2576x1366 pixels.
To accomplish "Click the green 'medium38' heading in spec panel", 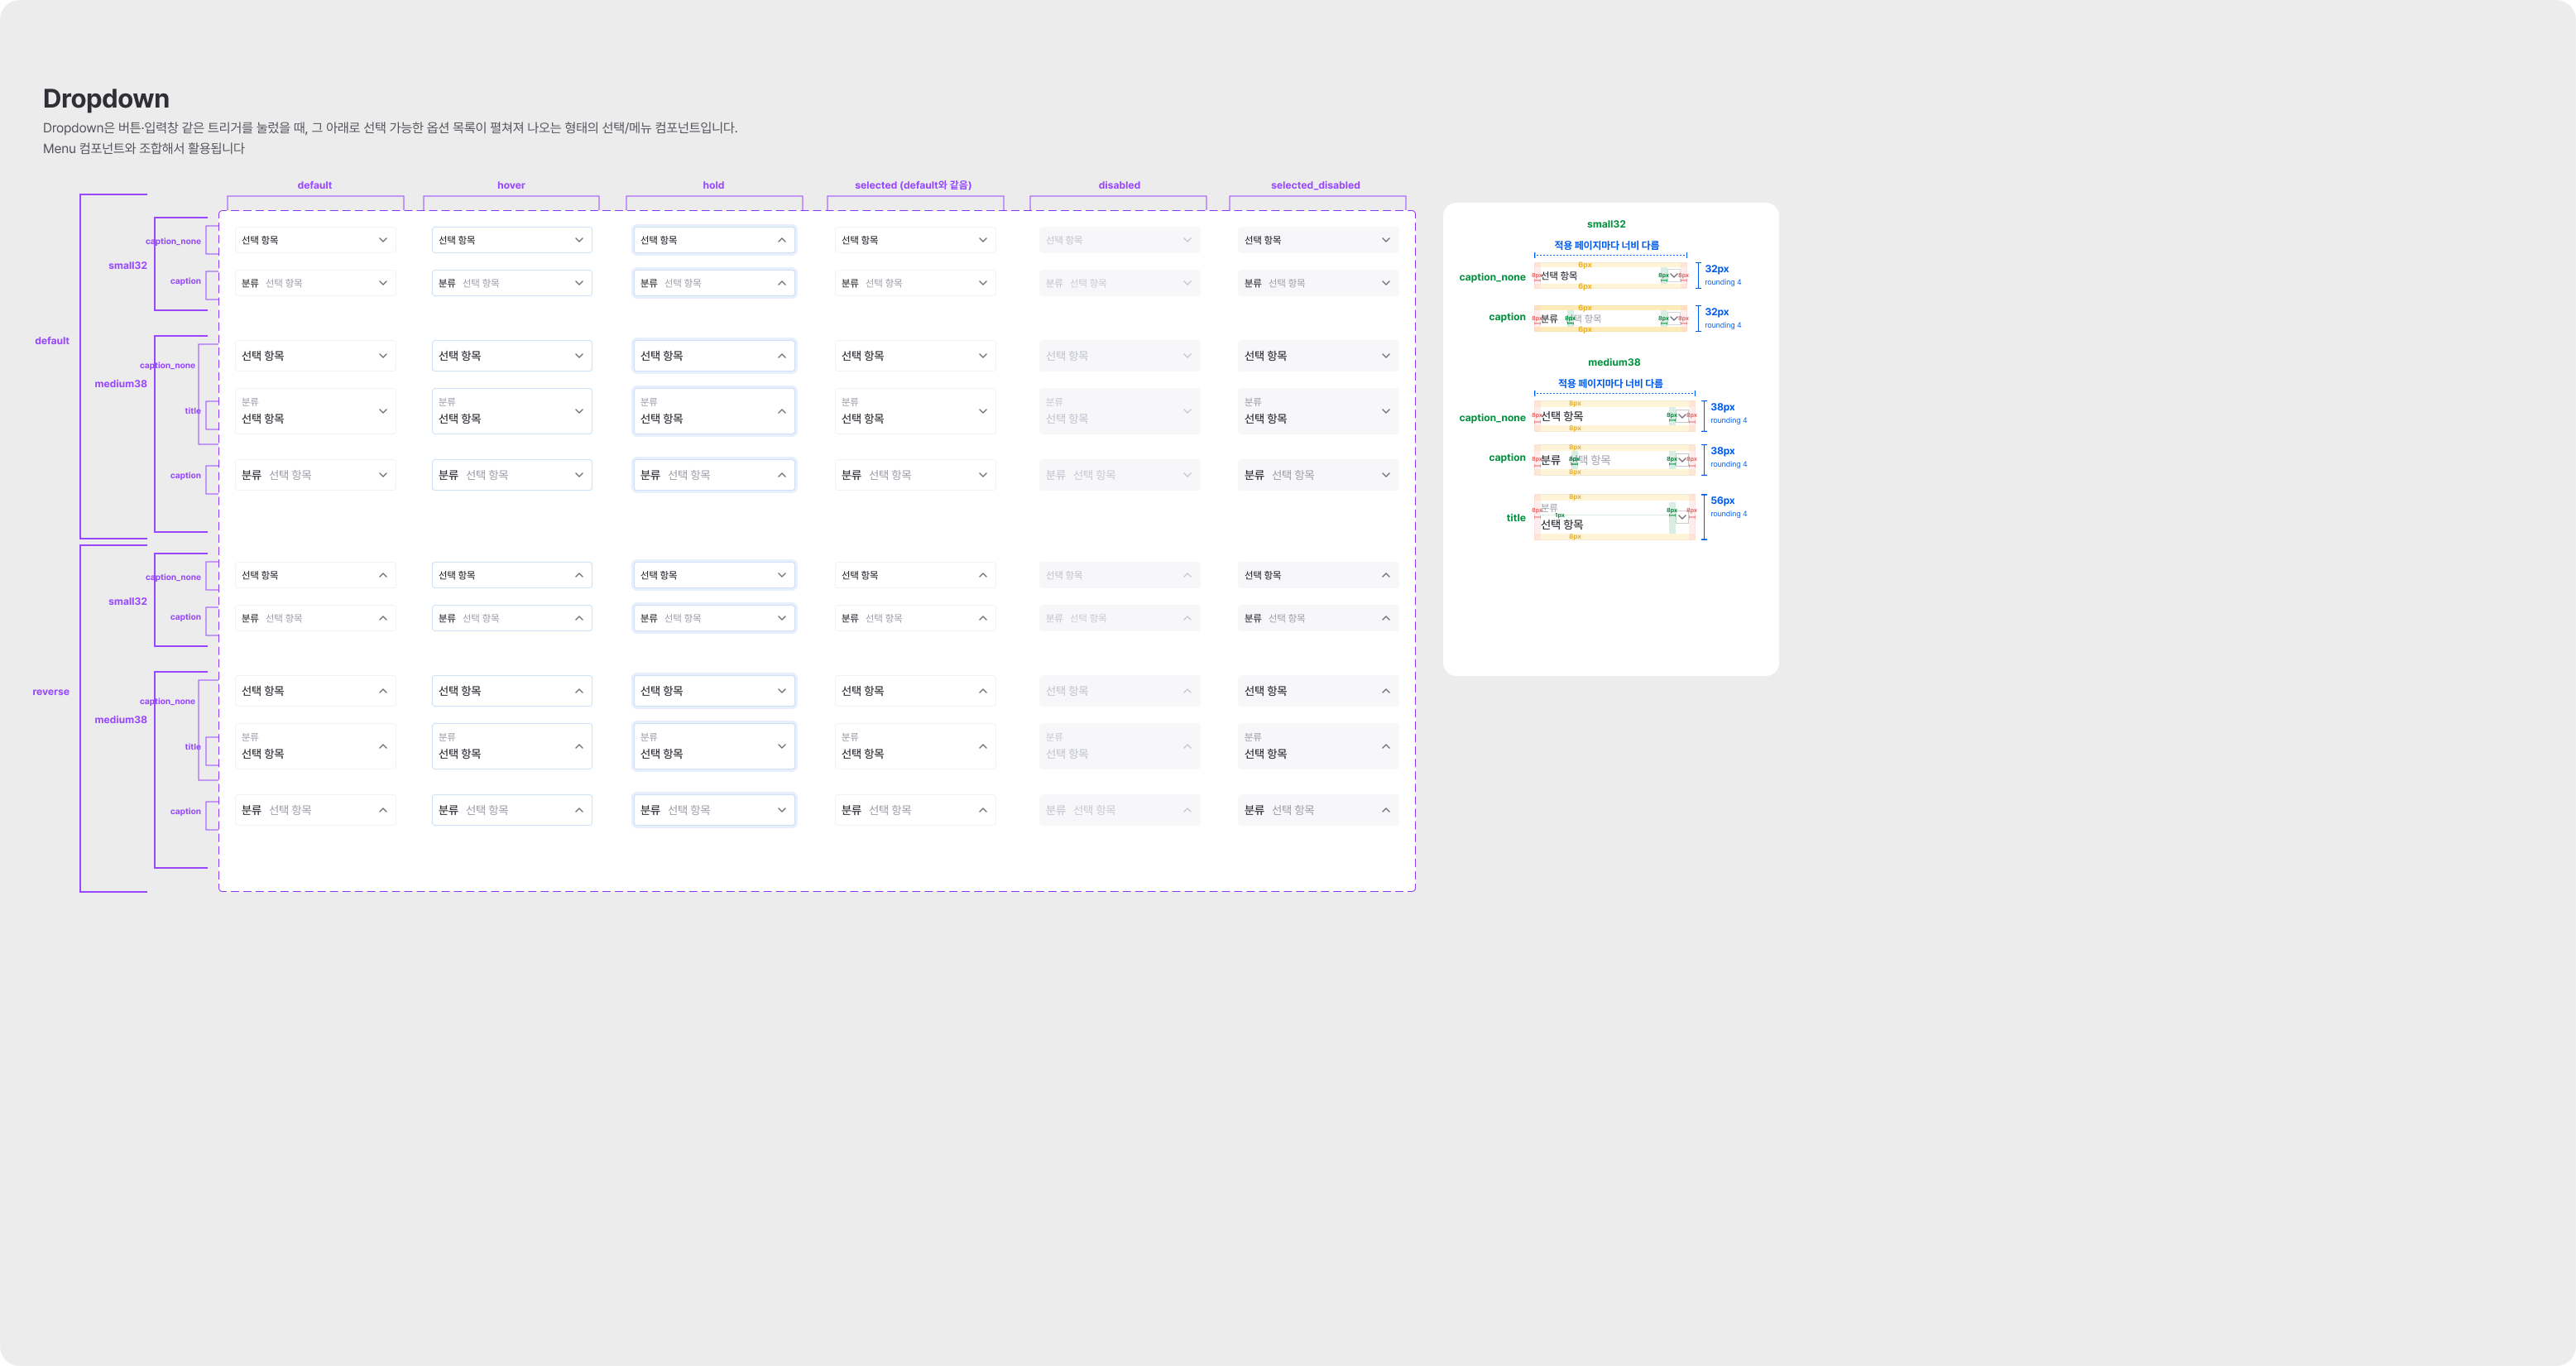I will click(x=1614, y=362).
